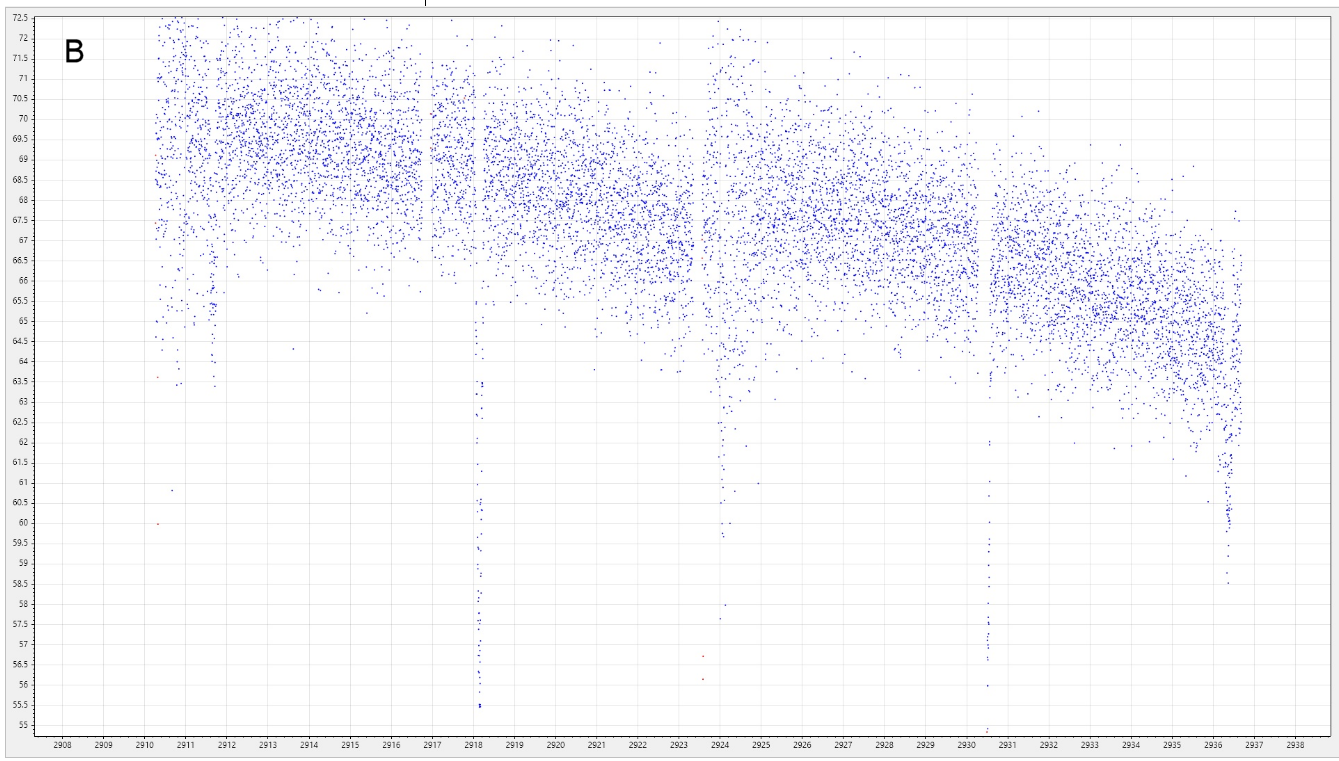The width and height of the screenshot is (1339, 761).
Task: Choose the 66.5 vertical axis tick
Action: (22, 260)
